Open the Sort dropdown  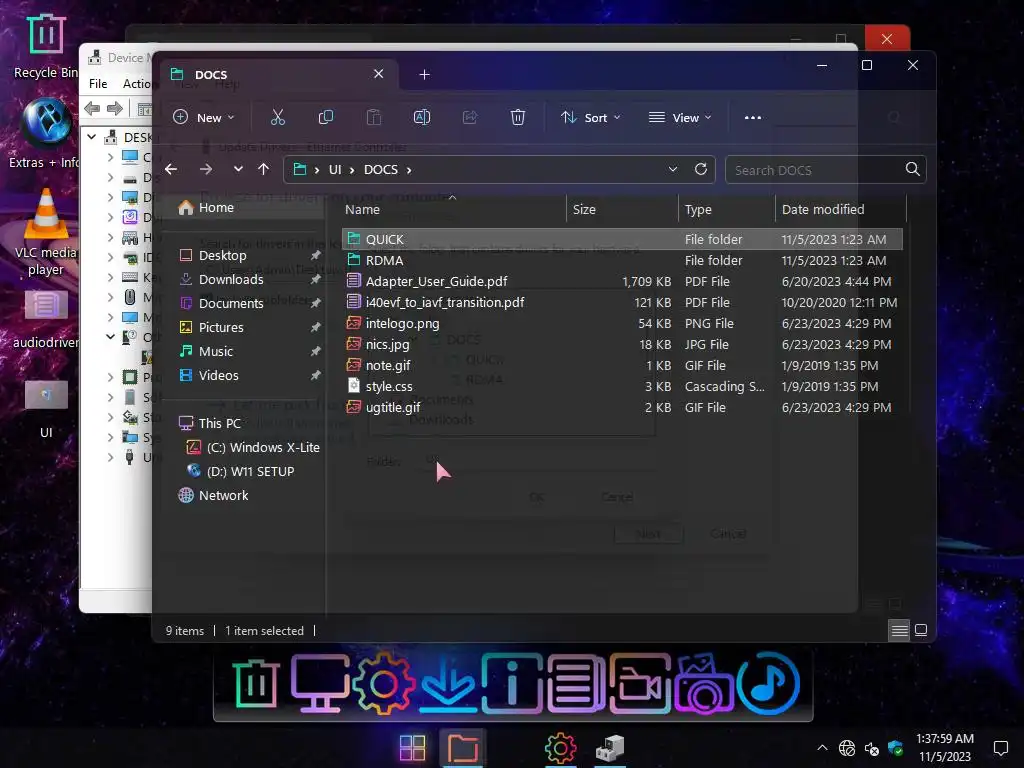[590, 118]
